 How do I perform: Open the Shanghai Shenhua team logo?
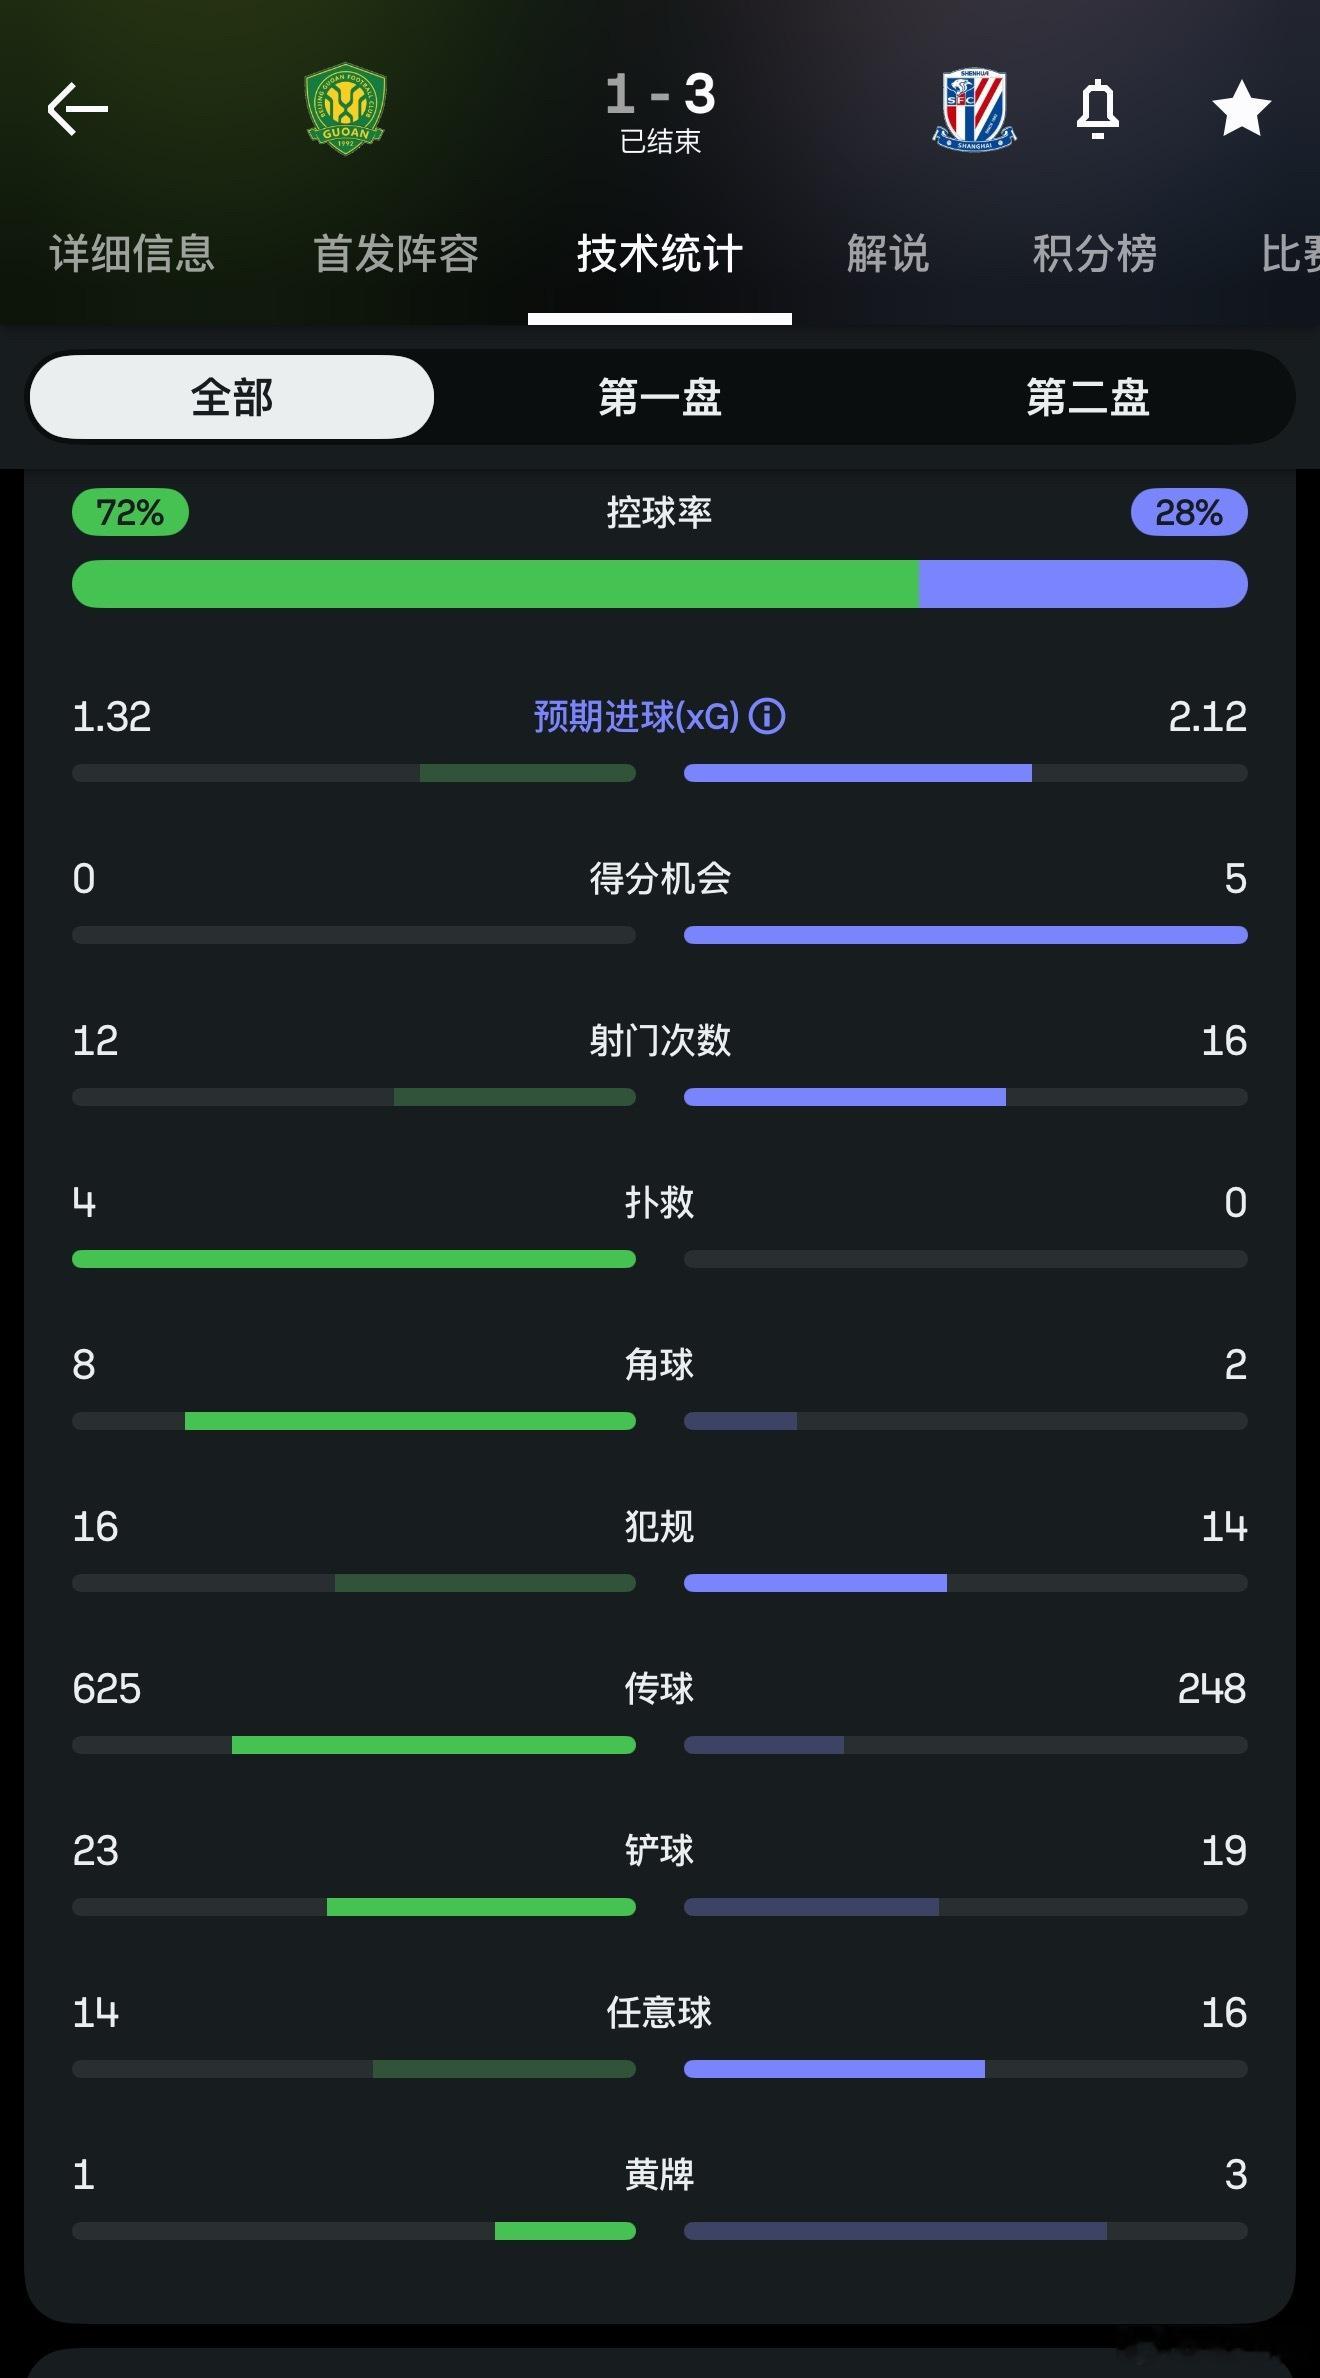coord(974,109)
